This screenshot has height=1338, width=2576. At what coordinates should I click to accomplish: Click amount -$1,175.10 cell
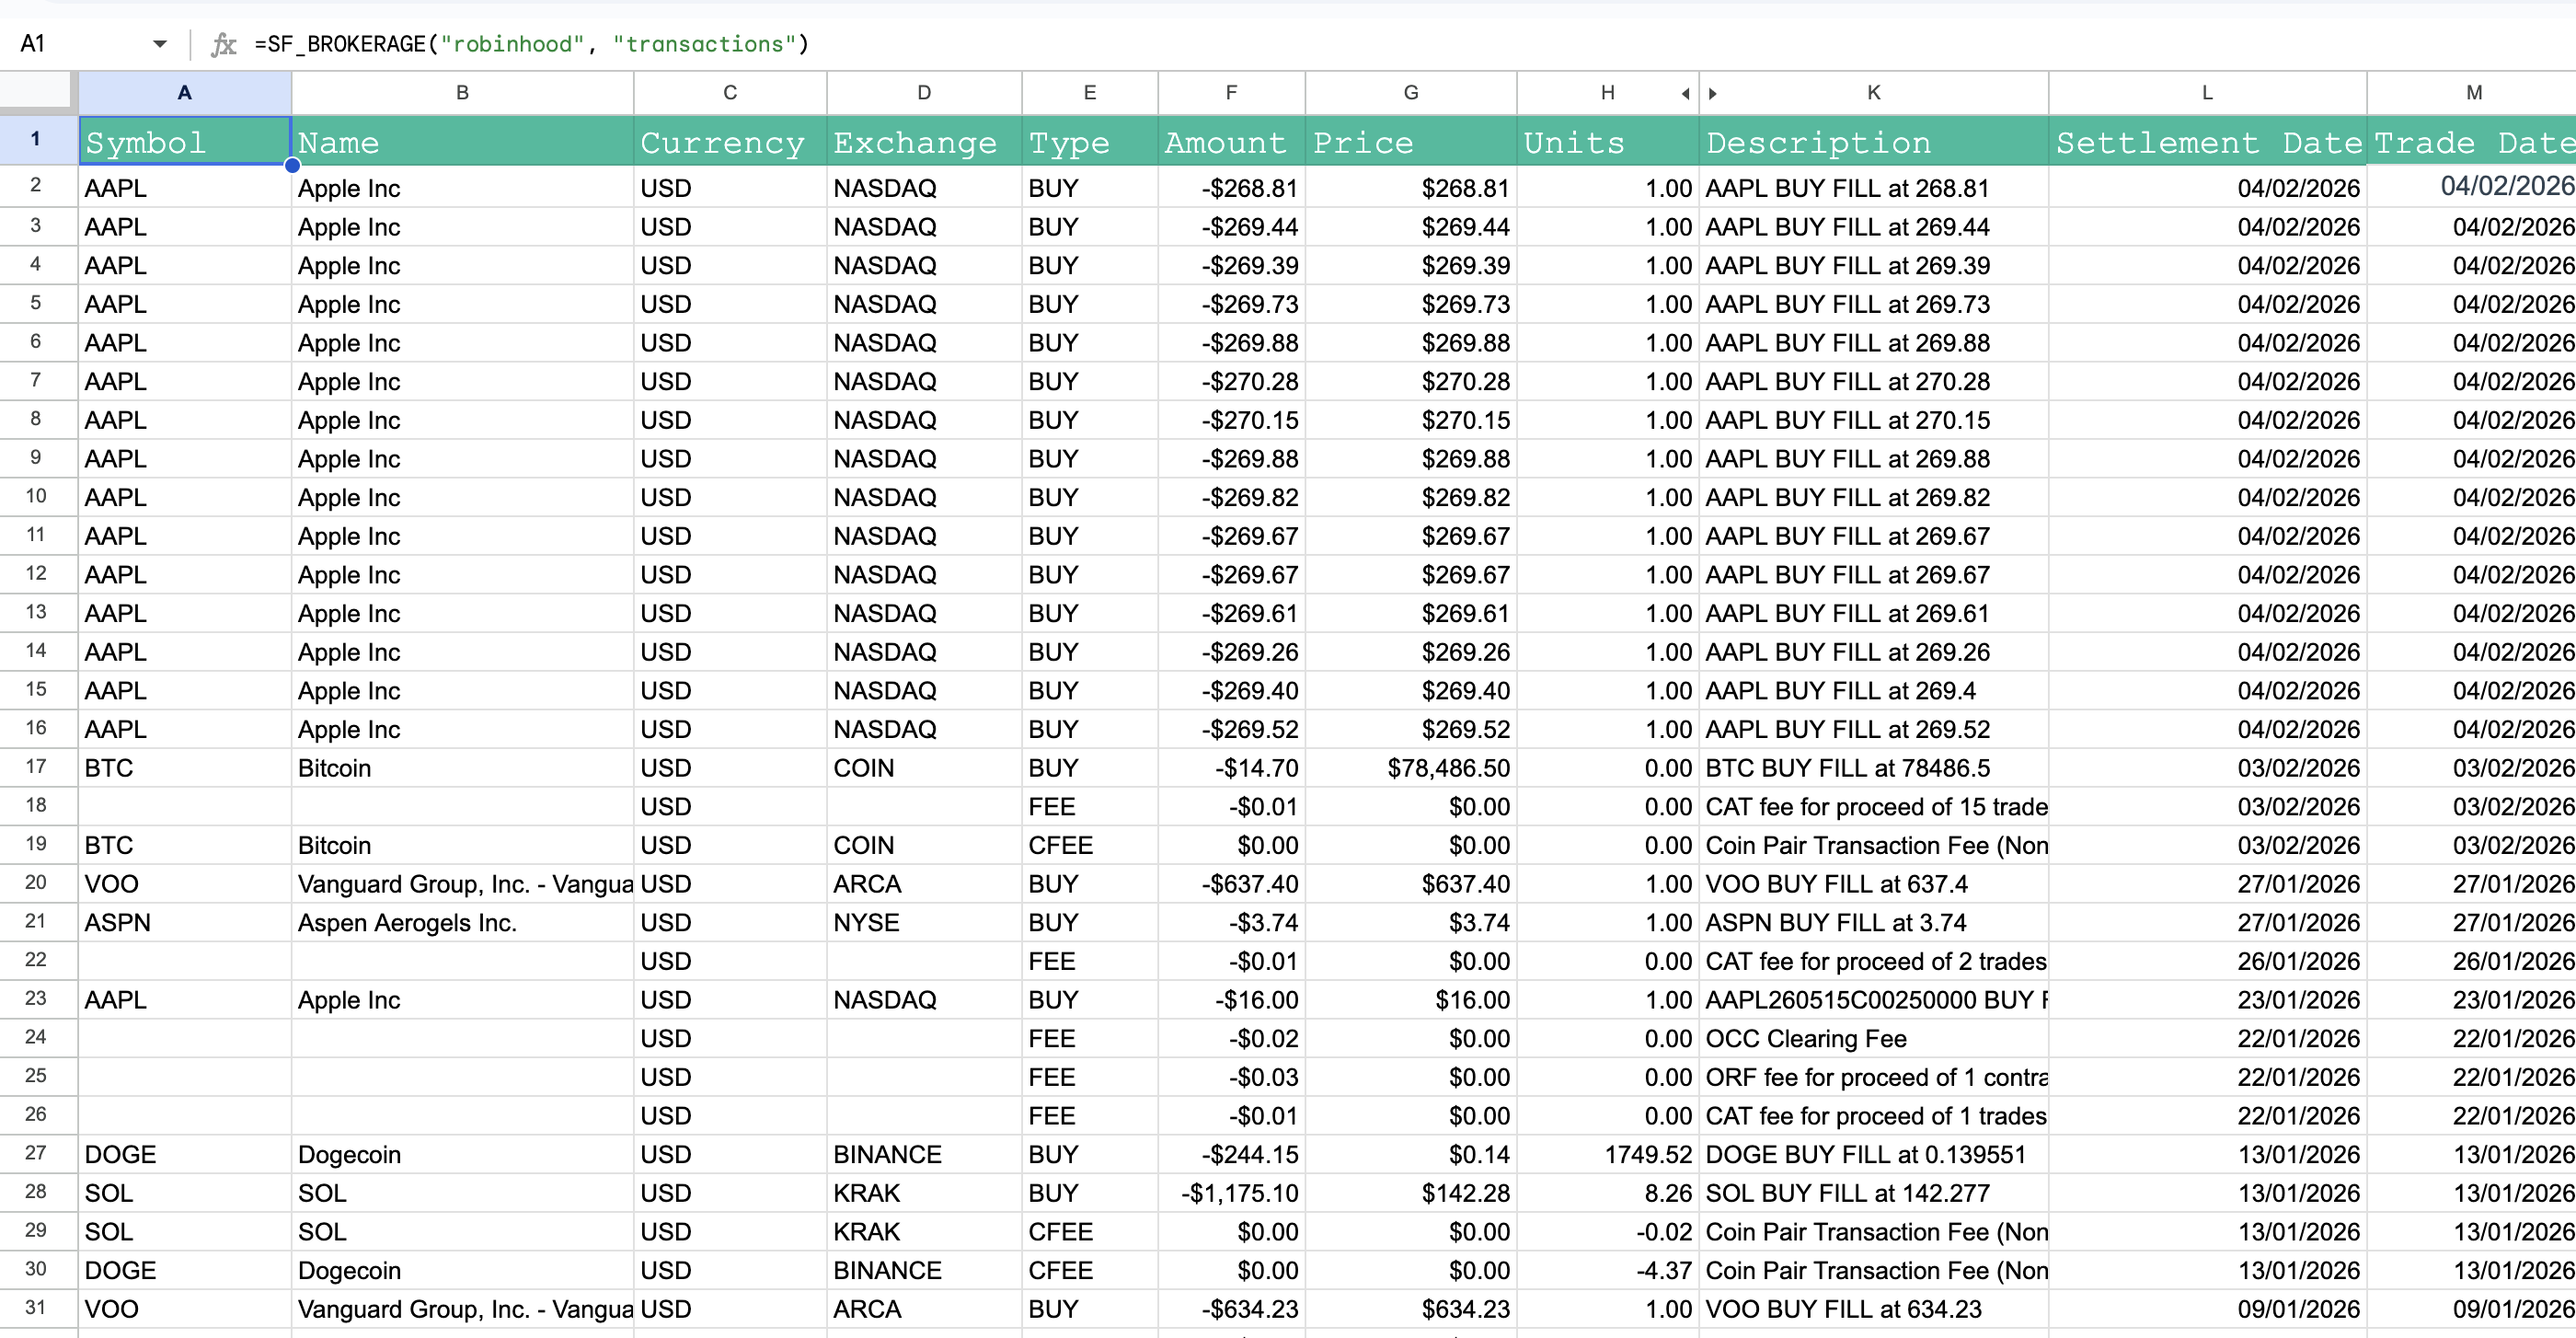(1231, 1193)
